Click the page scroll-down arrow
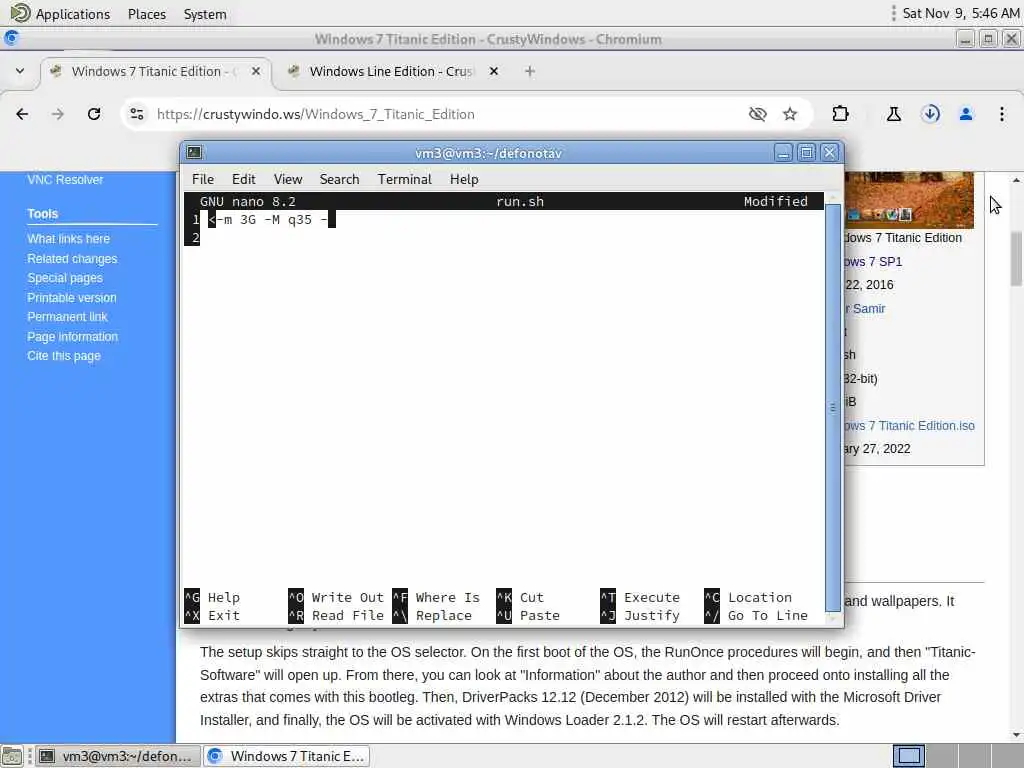Viewport: 1024px width, 768px height. click(1016, 735)
